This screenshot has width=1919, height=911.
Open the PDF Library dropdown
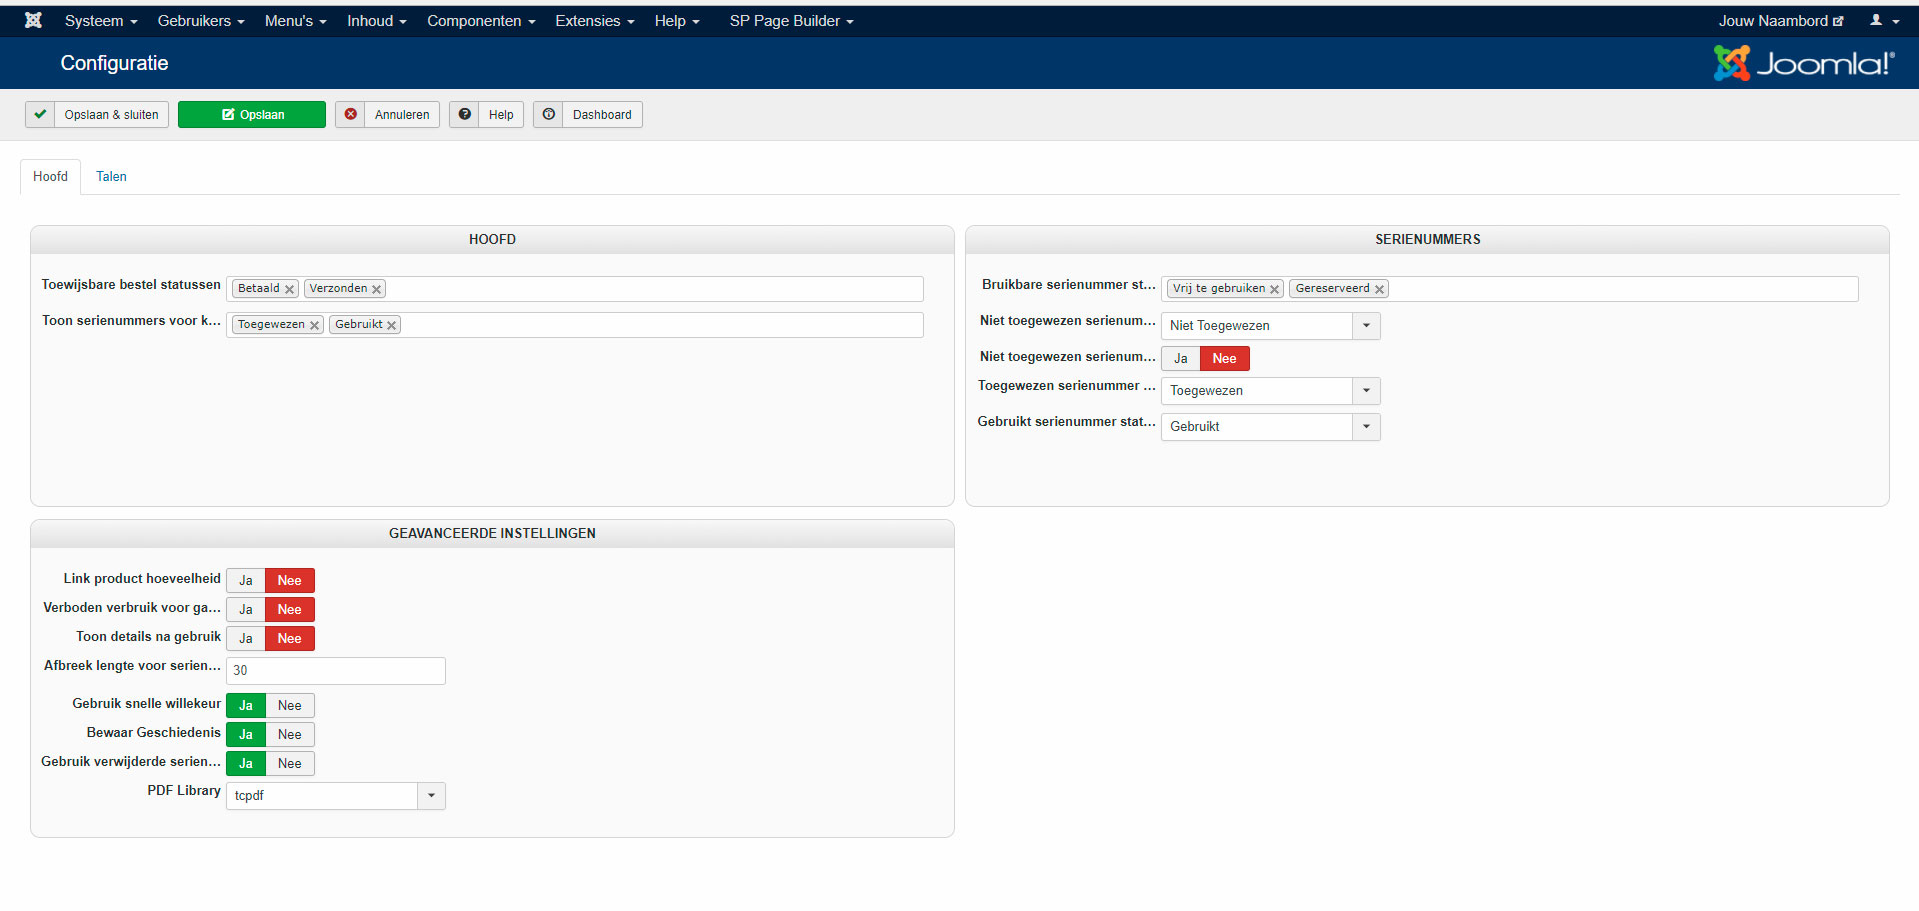(x=336, y=796)
